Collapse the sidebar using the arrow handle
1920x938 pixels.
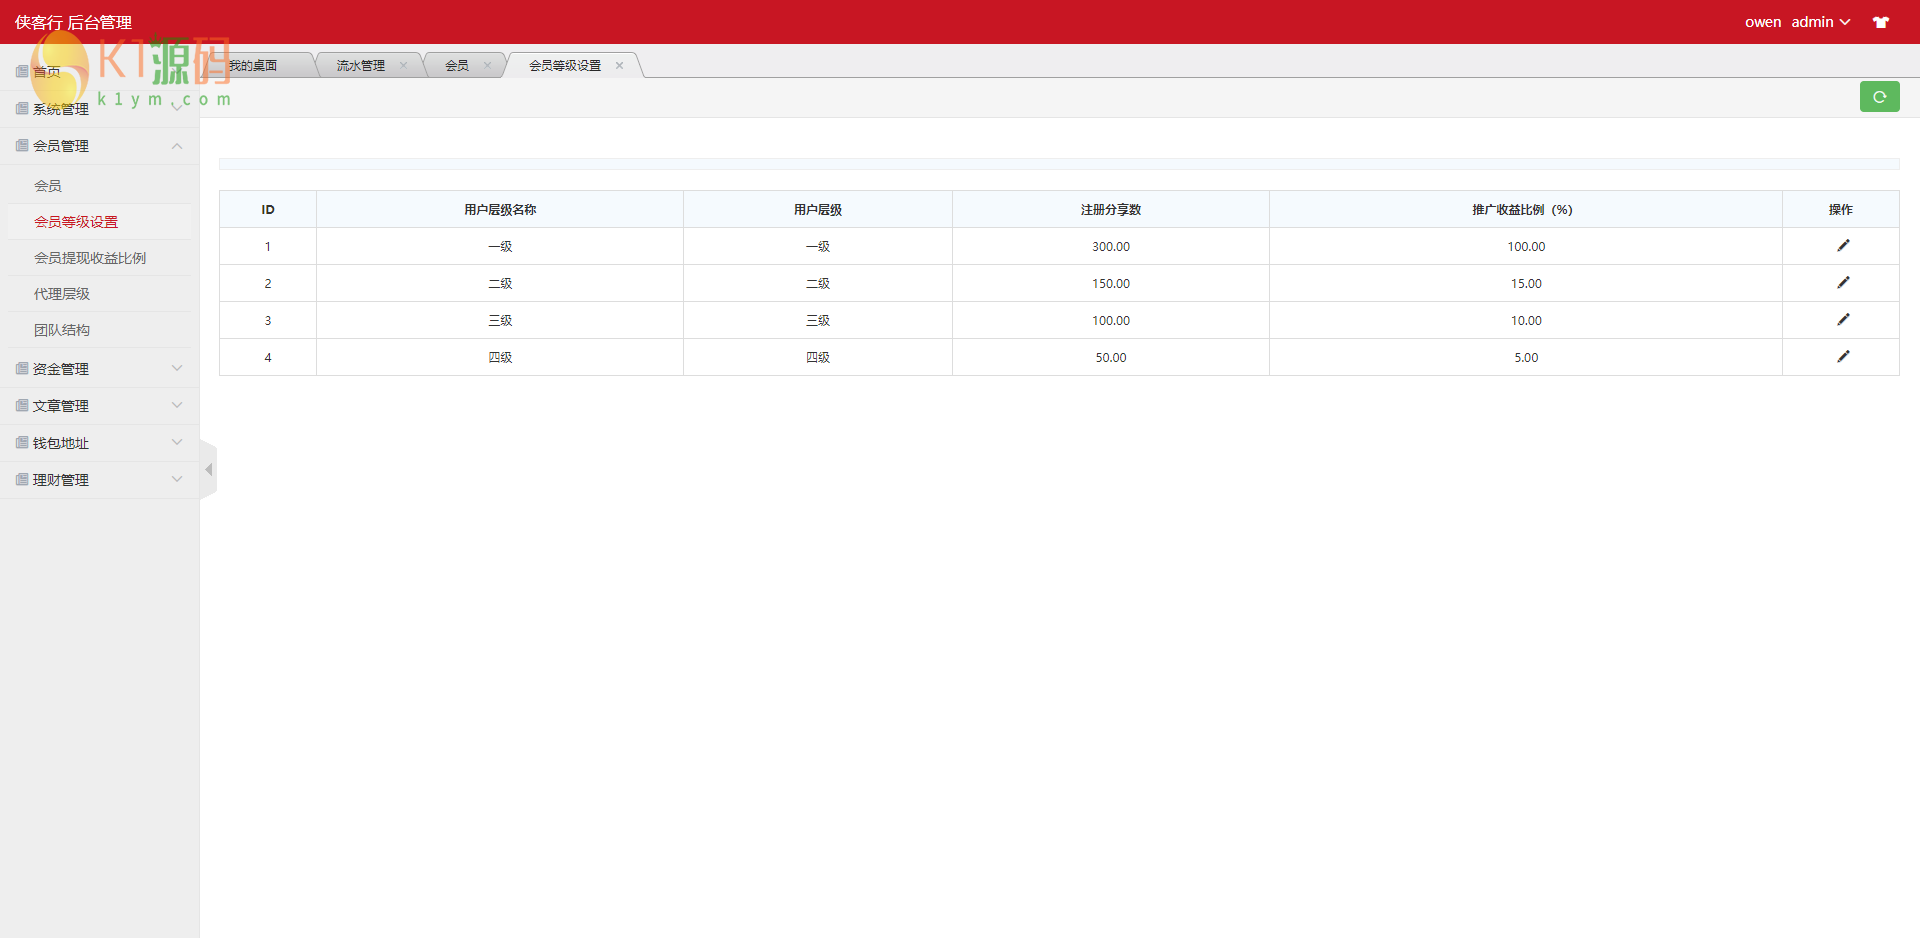[208, 469]
